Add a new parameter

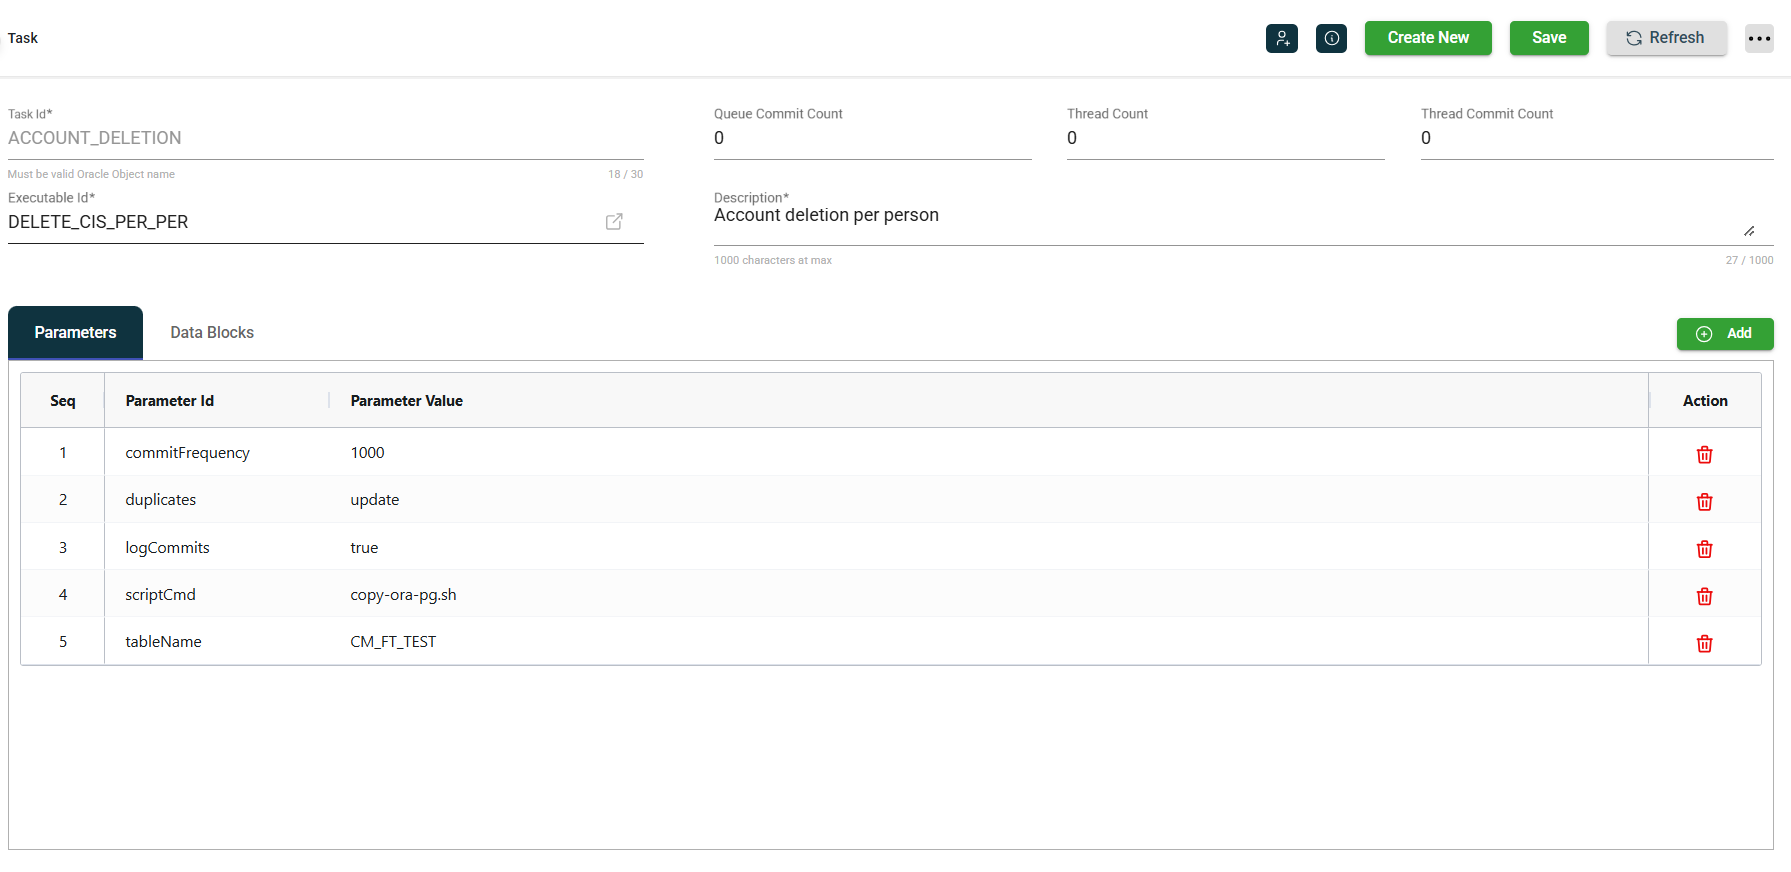[1724, 334]
